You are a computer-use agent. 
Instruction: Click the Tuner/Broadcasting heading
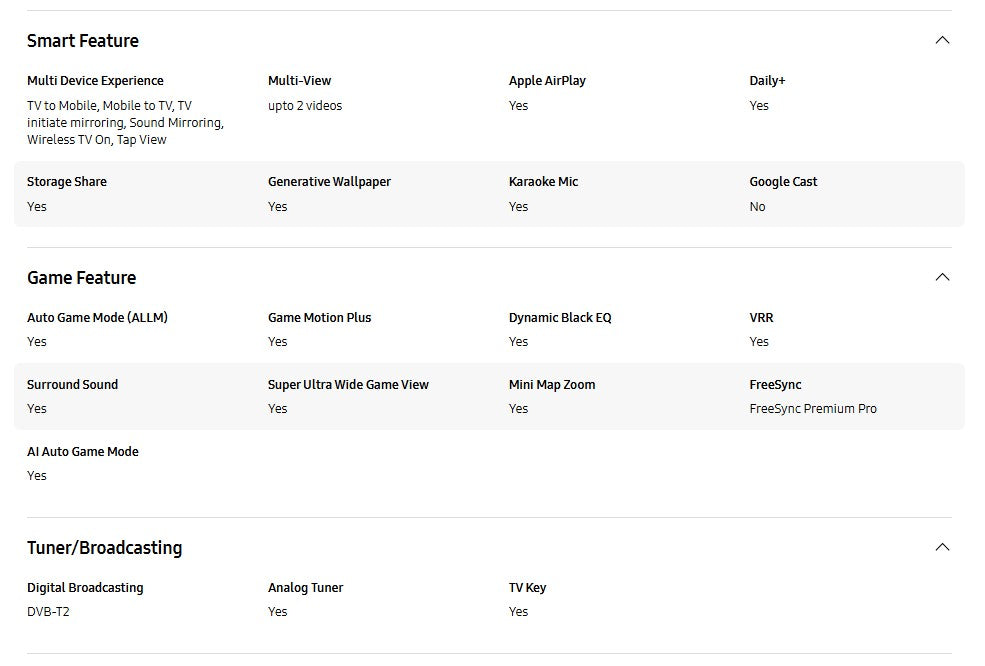coord(104,548)
